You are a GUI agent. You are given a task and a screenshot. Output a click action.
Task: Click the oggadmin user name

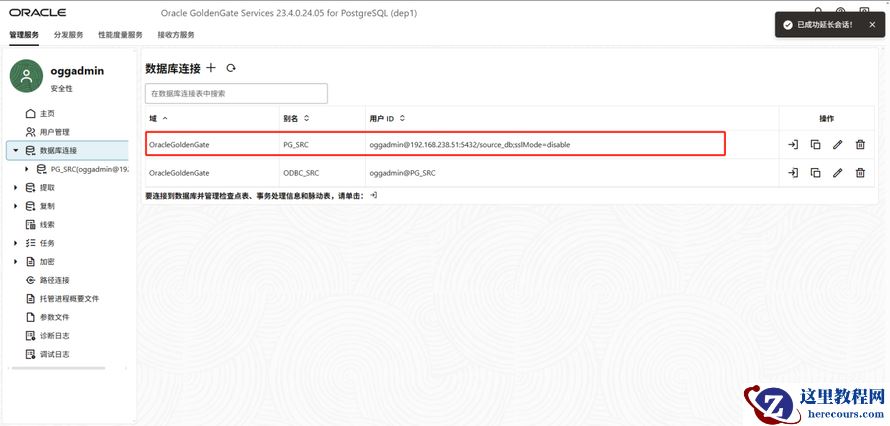pyautogui.click(x=77, y=71)
